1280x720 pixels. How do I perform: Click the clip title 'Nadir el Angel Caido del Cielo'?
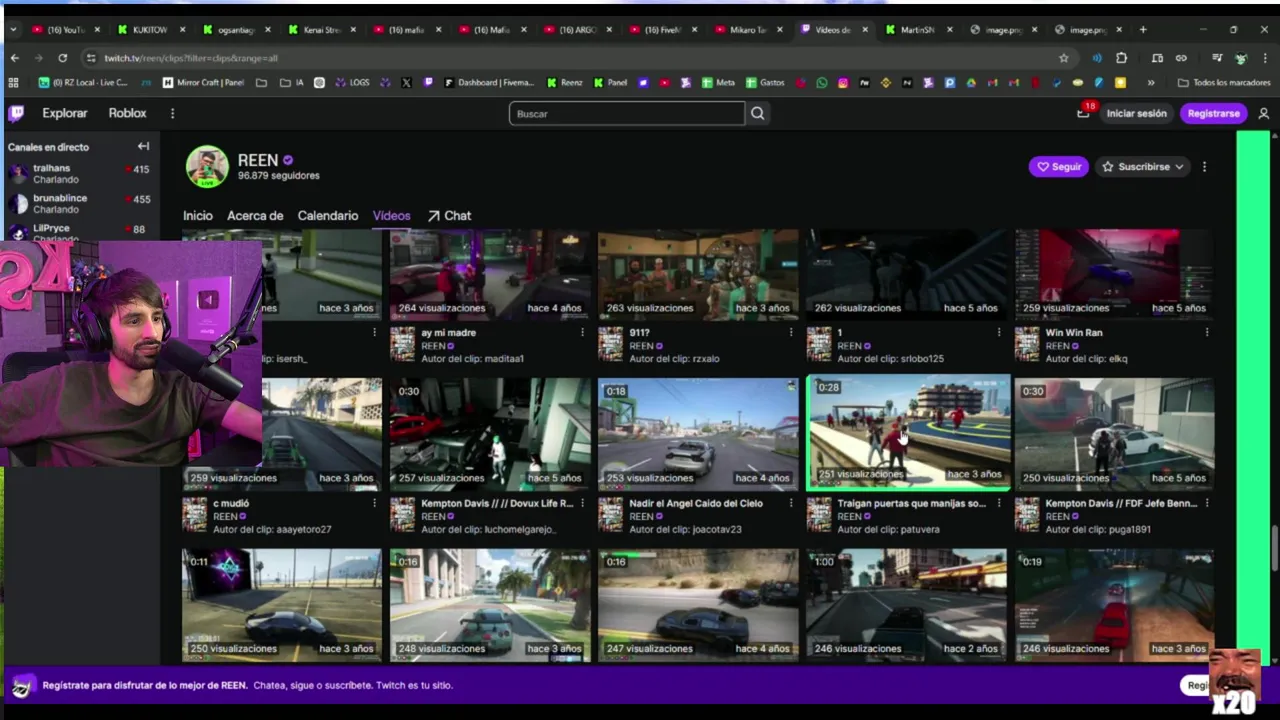(696, 503)
